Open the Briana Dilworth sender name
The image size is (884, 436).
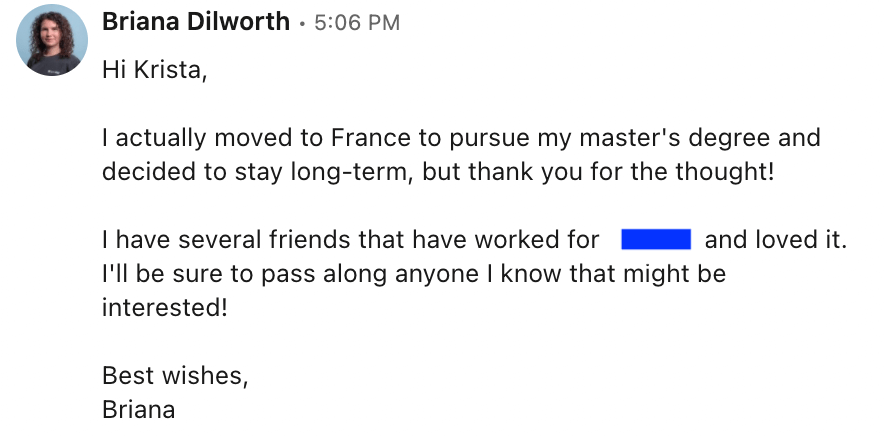[x=196, y=21]
